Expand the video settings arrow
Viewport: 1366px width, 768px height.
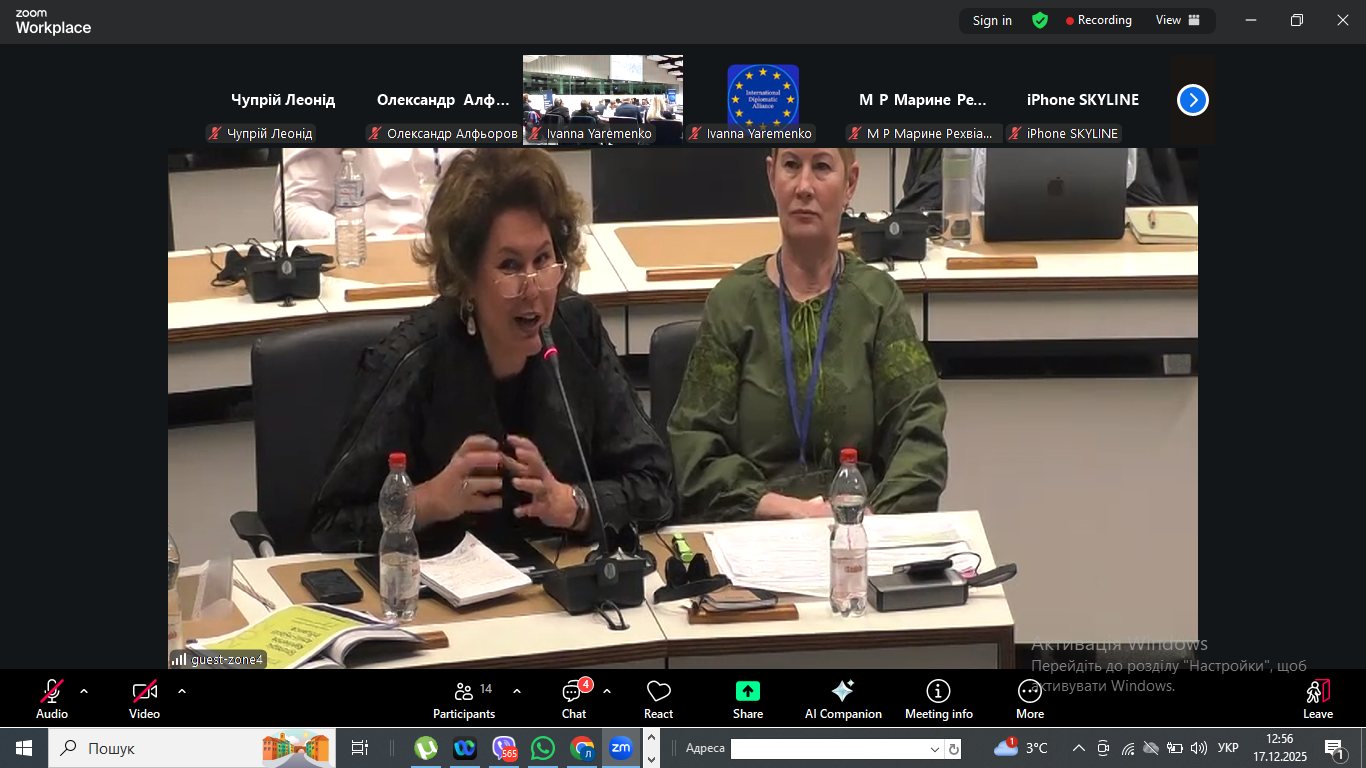182,691
